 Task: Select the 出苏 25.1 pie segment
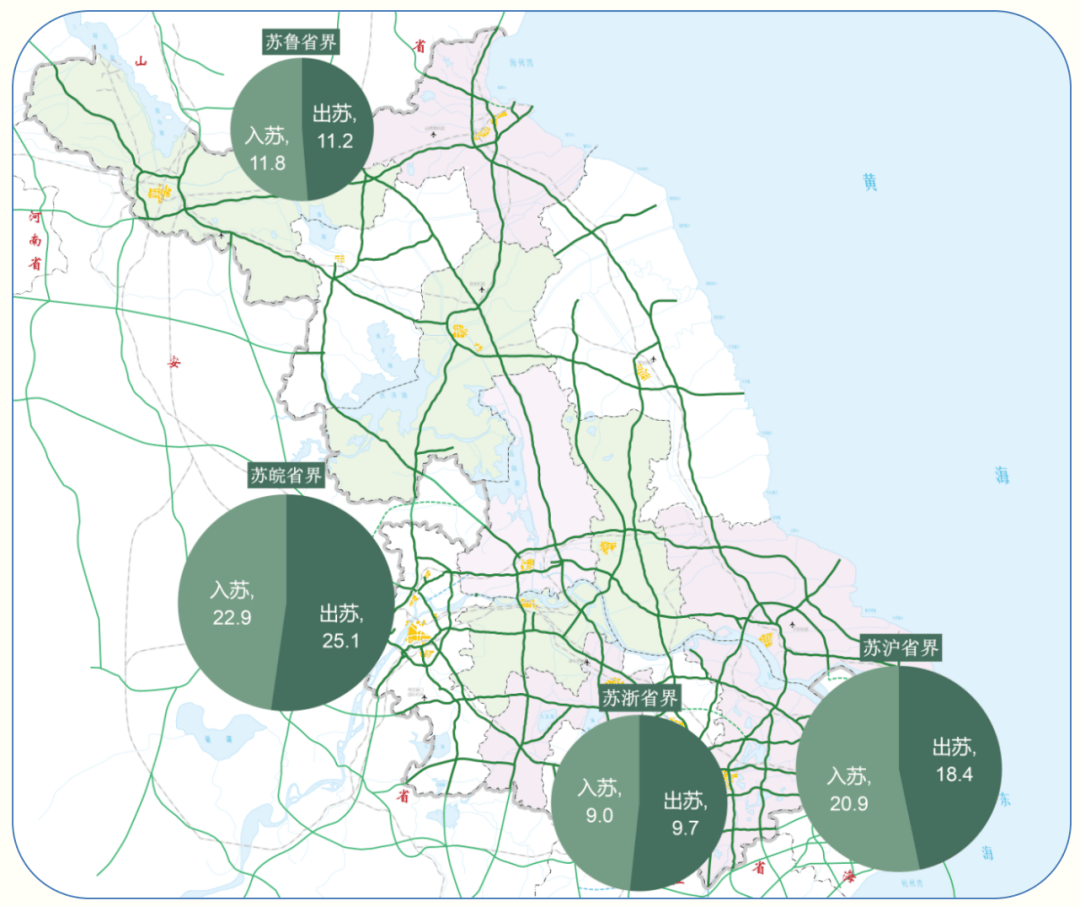click(x=338, y=606)
